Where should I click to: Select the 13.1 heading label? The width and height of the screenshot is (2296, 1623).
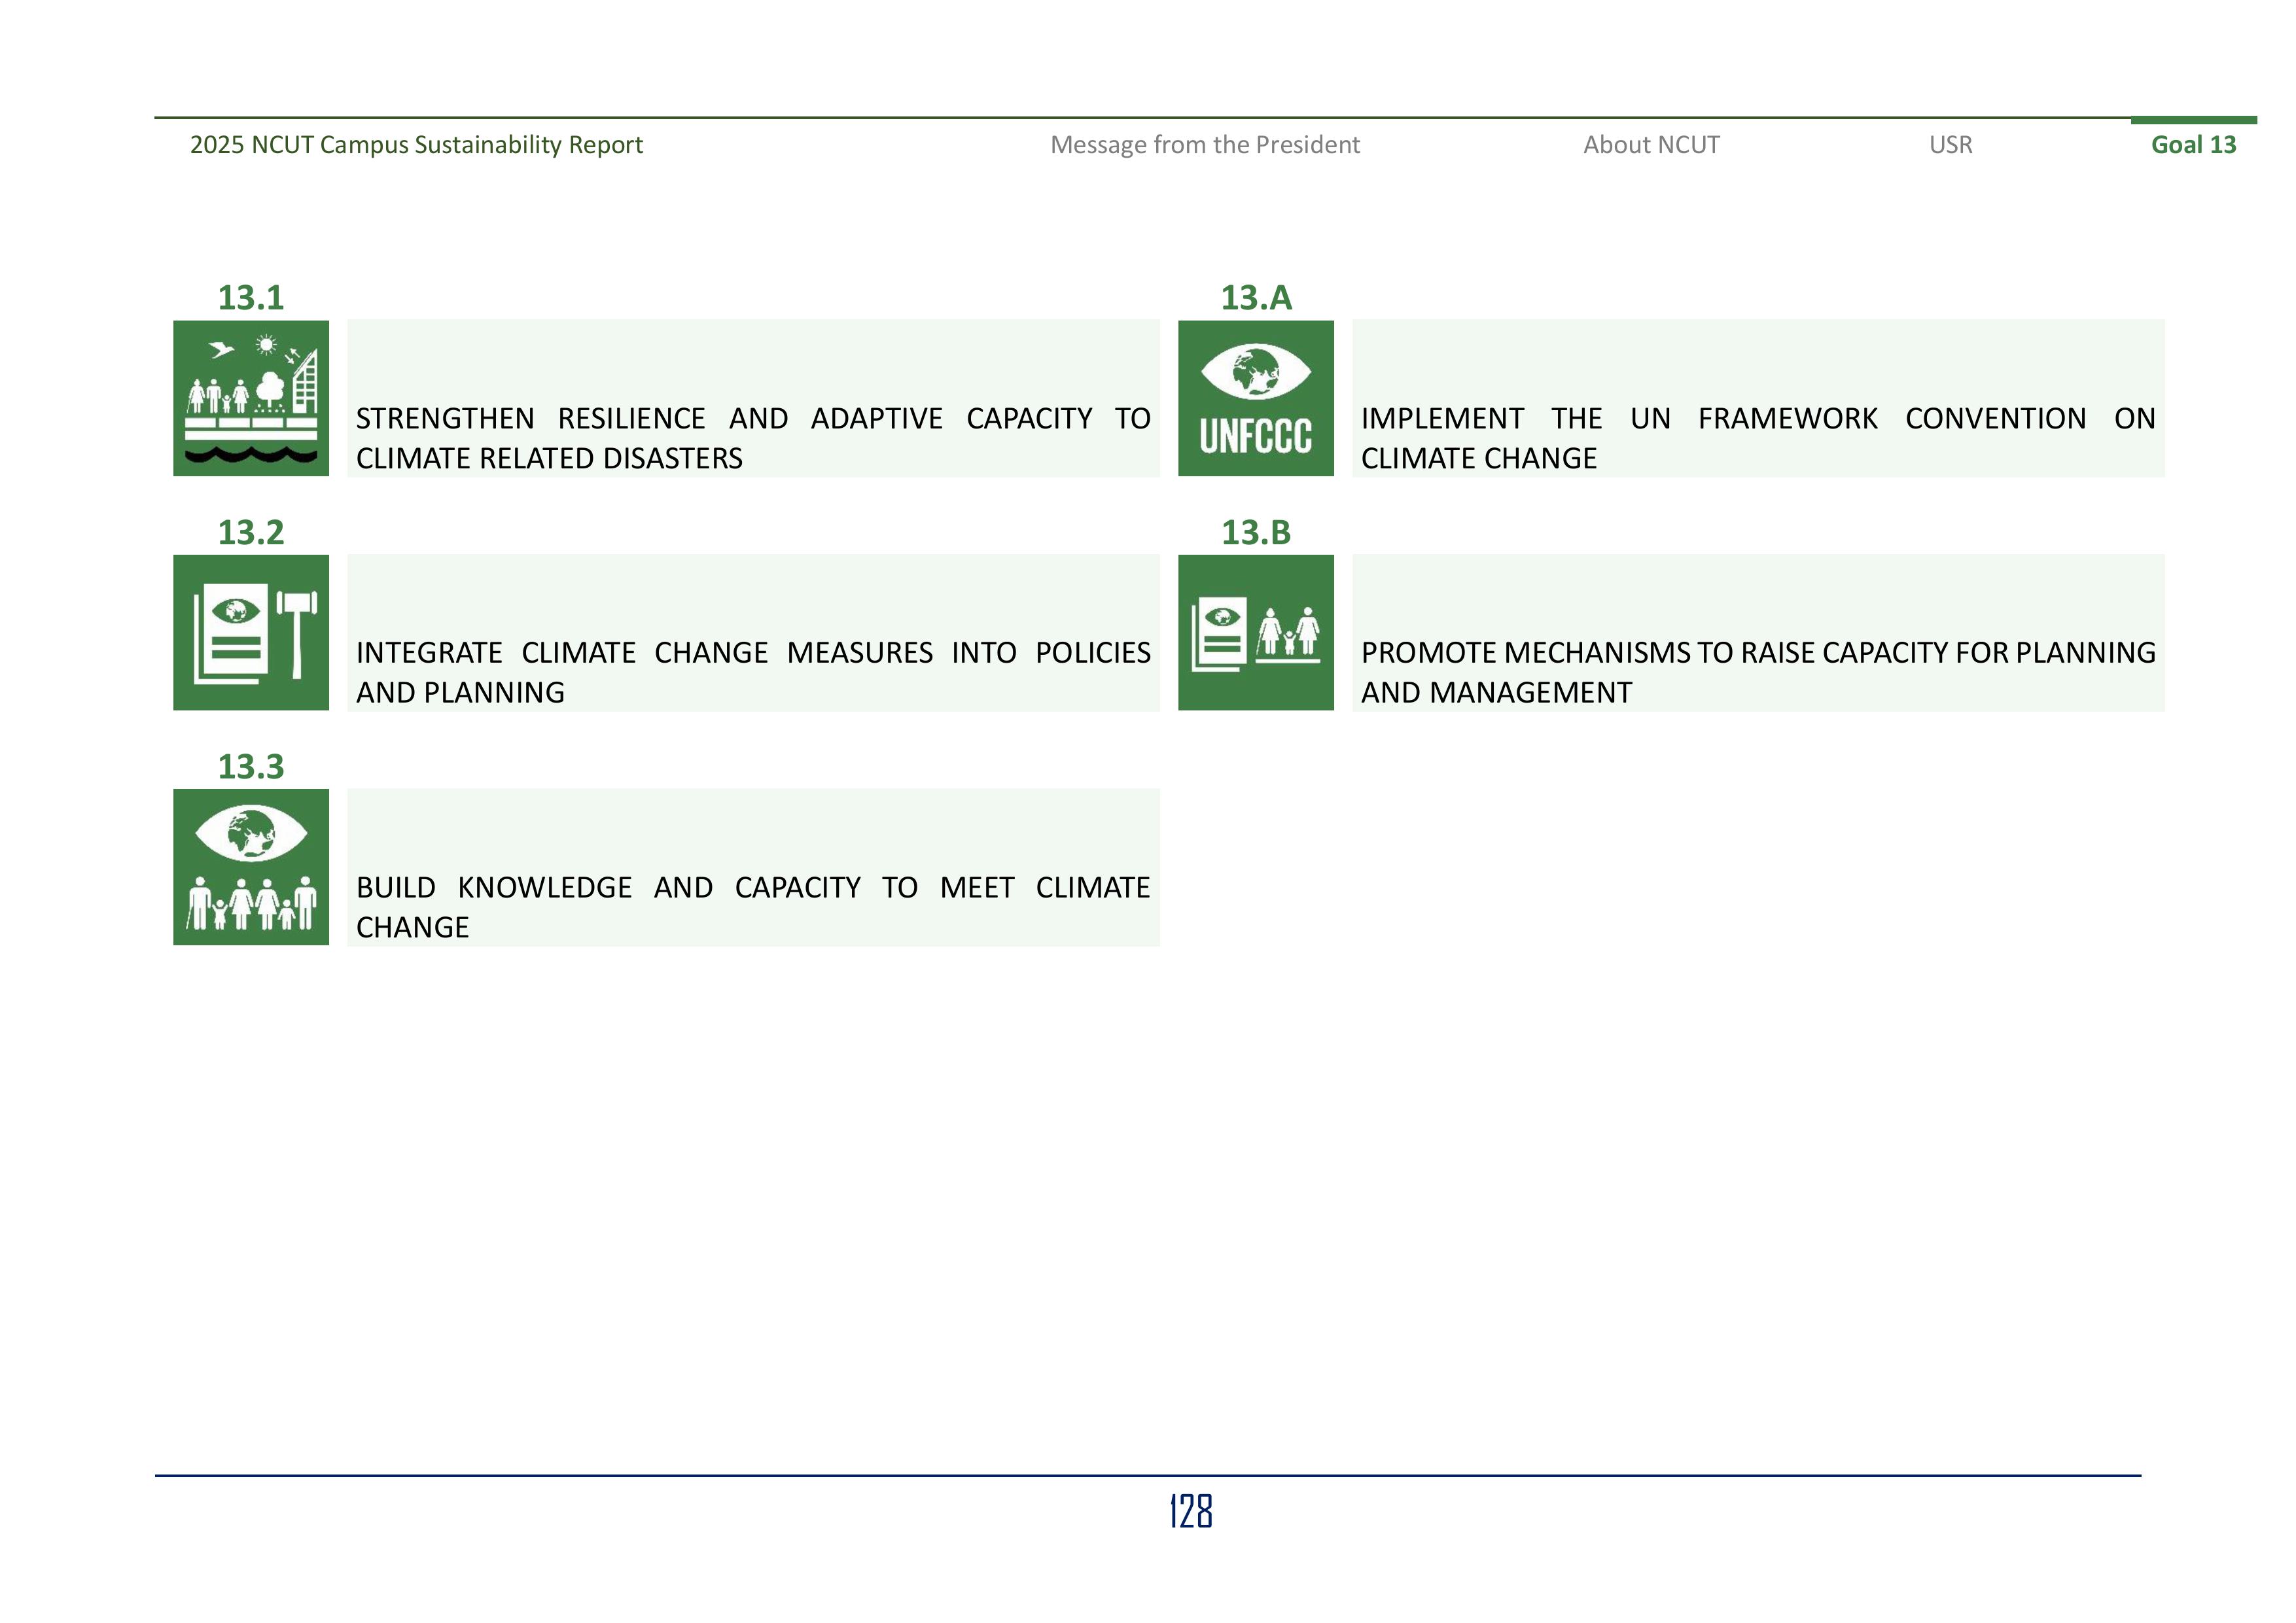(x=251, y=297)
